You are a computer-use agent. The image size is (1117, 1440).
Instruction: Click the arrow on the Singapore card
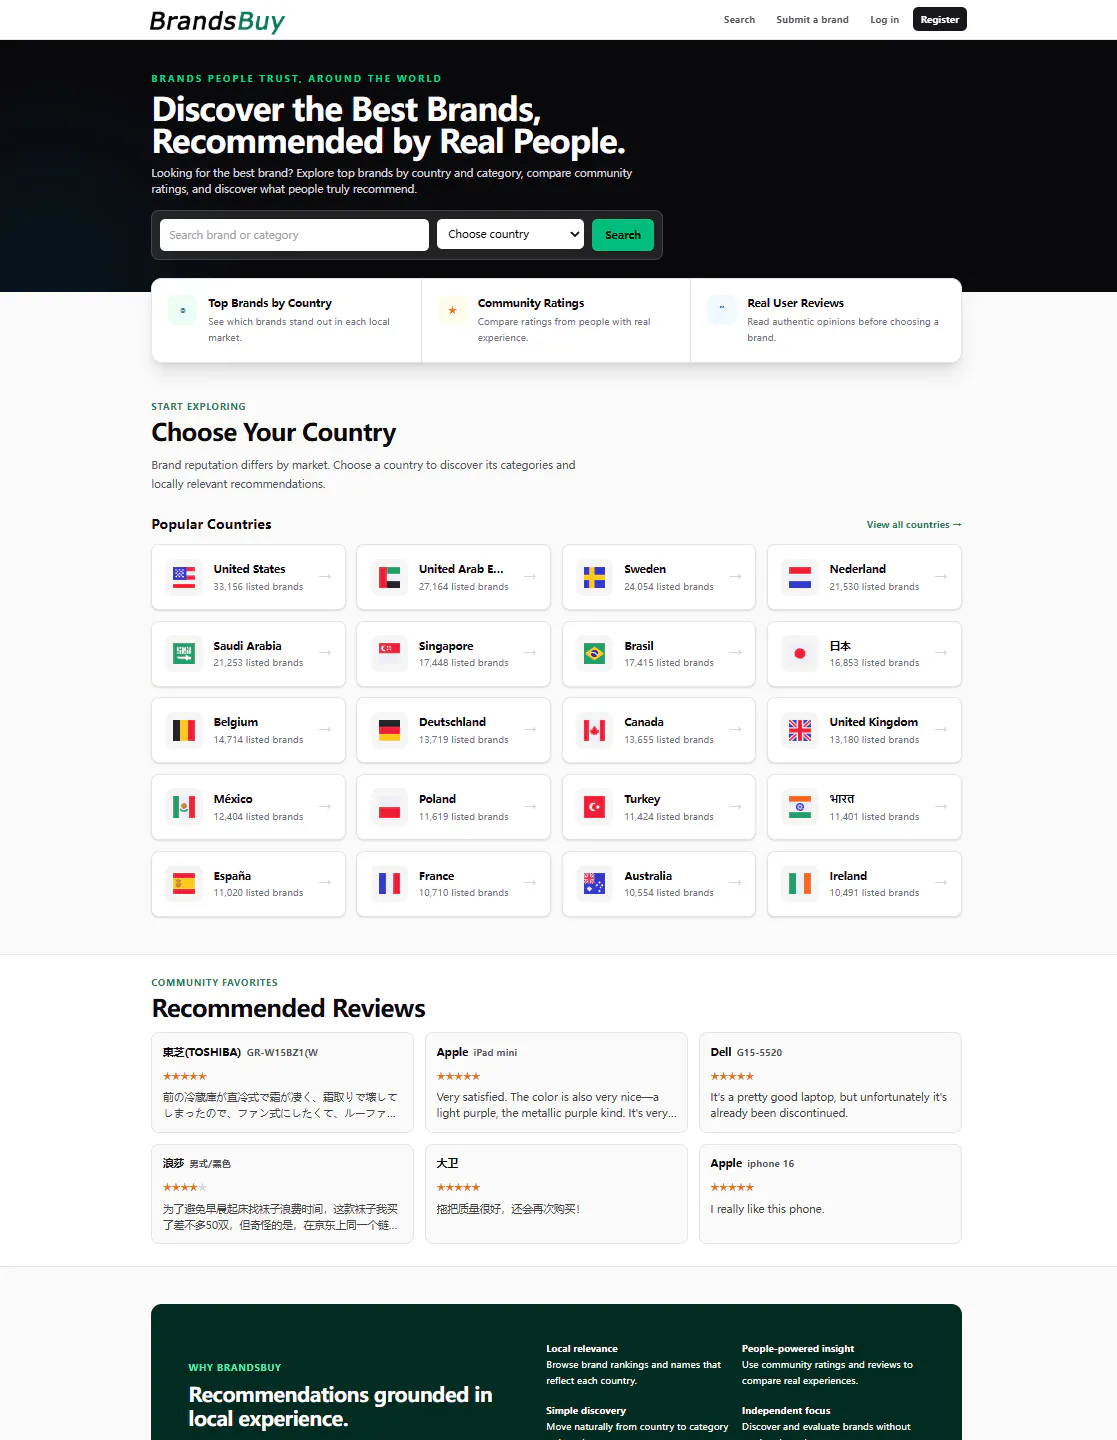[x=530, y=653]
